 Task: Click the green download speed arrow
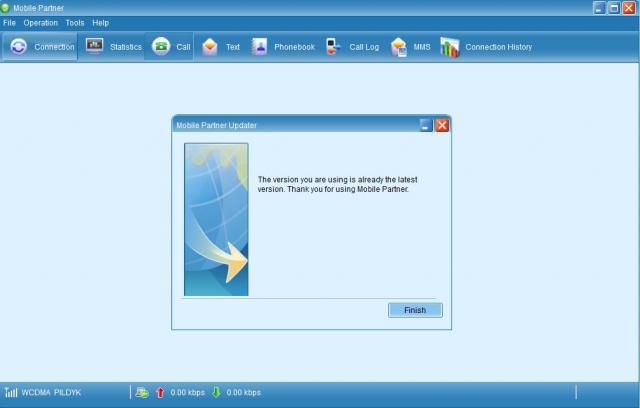pyautogui.click(x=216, y=392)
